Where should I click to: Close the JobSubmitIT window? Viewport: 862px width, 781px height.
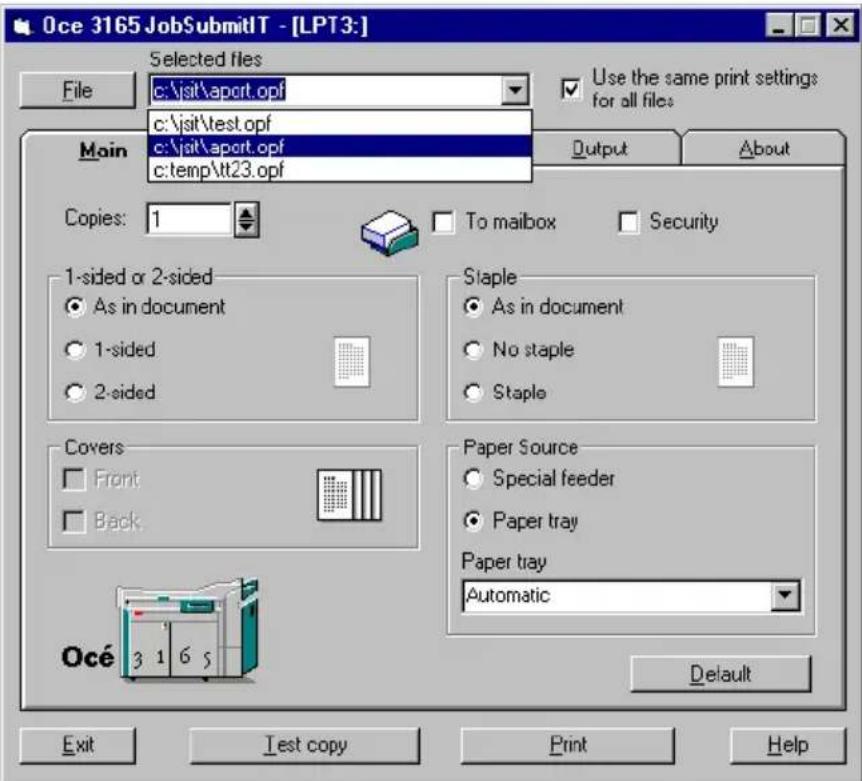tap(841, 26)
